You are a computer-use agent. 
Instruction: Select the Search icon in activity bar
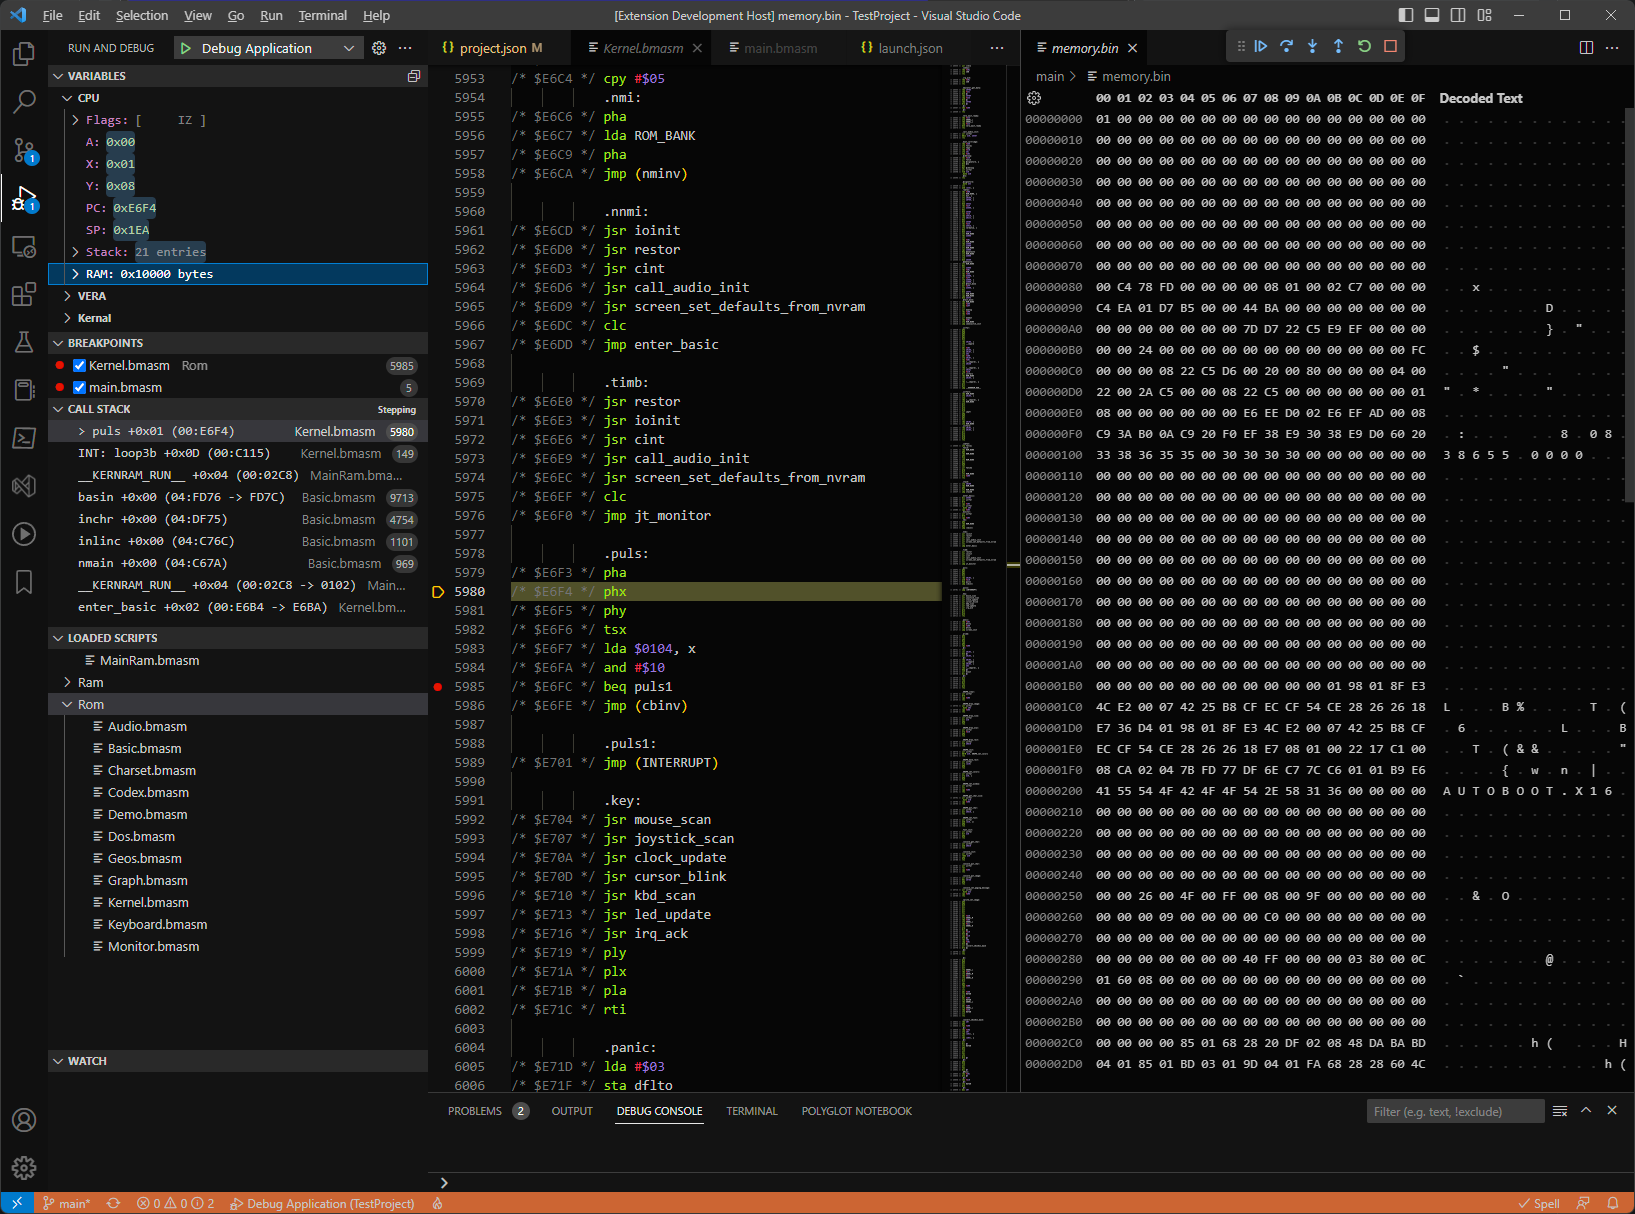[24, 101]
